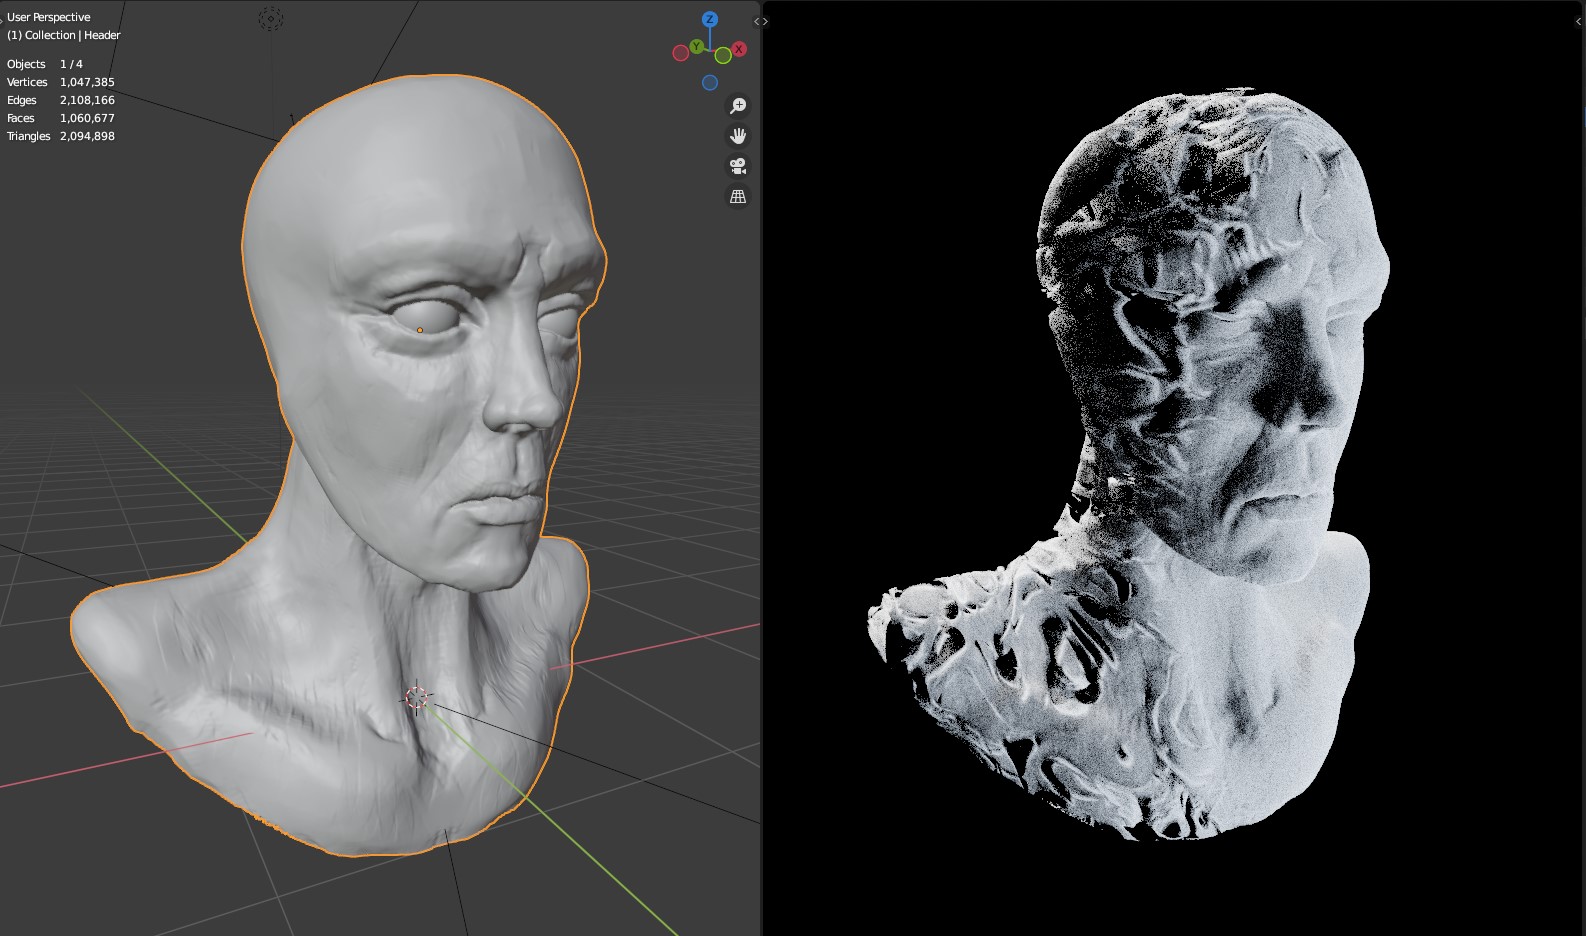Viewport: 1586px width, 936px height.
Task: Snap view to negative Z gizmo circle
Action: pos(710,83)
